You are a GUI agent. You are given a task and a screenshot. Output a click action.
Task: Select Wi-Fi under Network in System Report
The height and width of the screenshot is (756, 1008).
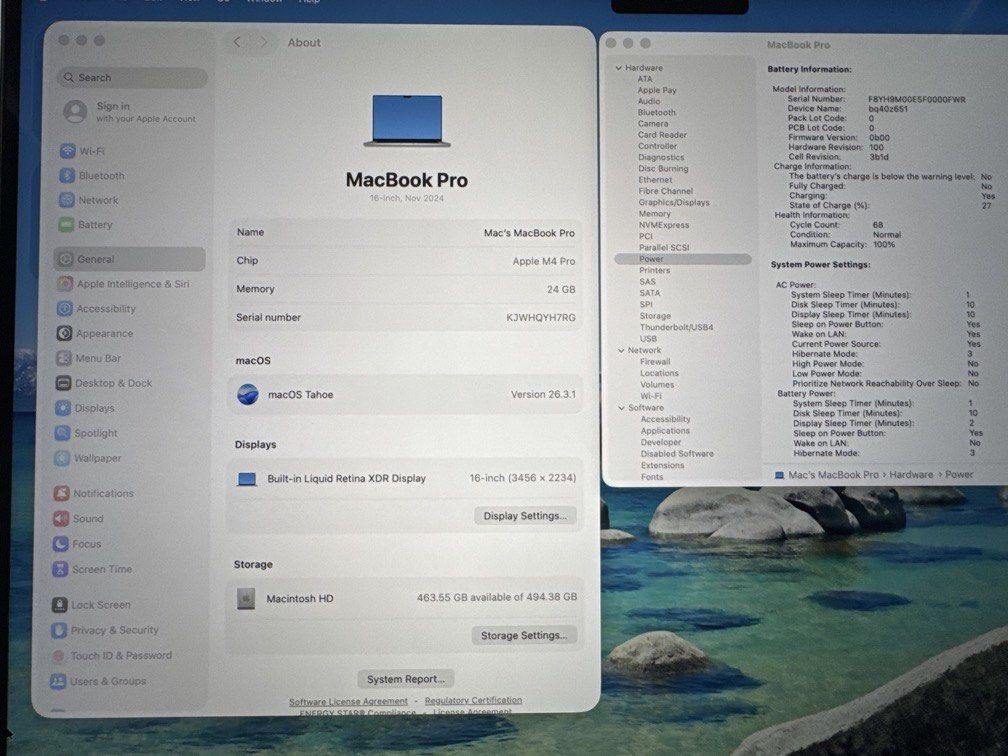point(651,397)
